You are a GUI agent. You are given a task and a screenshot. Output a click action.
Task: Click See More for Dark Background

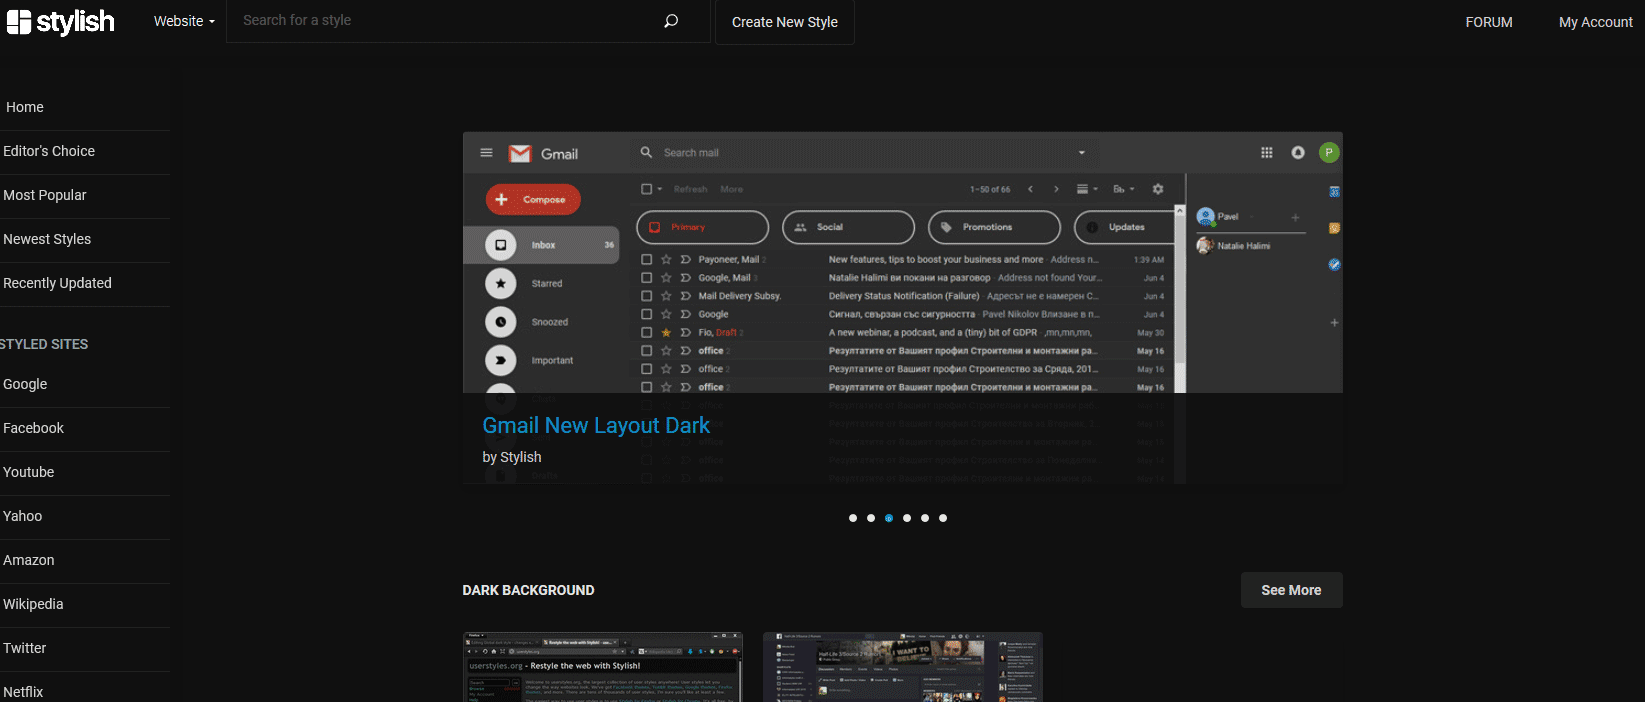pyautogui.click(x=1291, y=590)
